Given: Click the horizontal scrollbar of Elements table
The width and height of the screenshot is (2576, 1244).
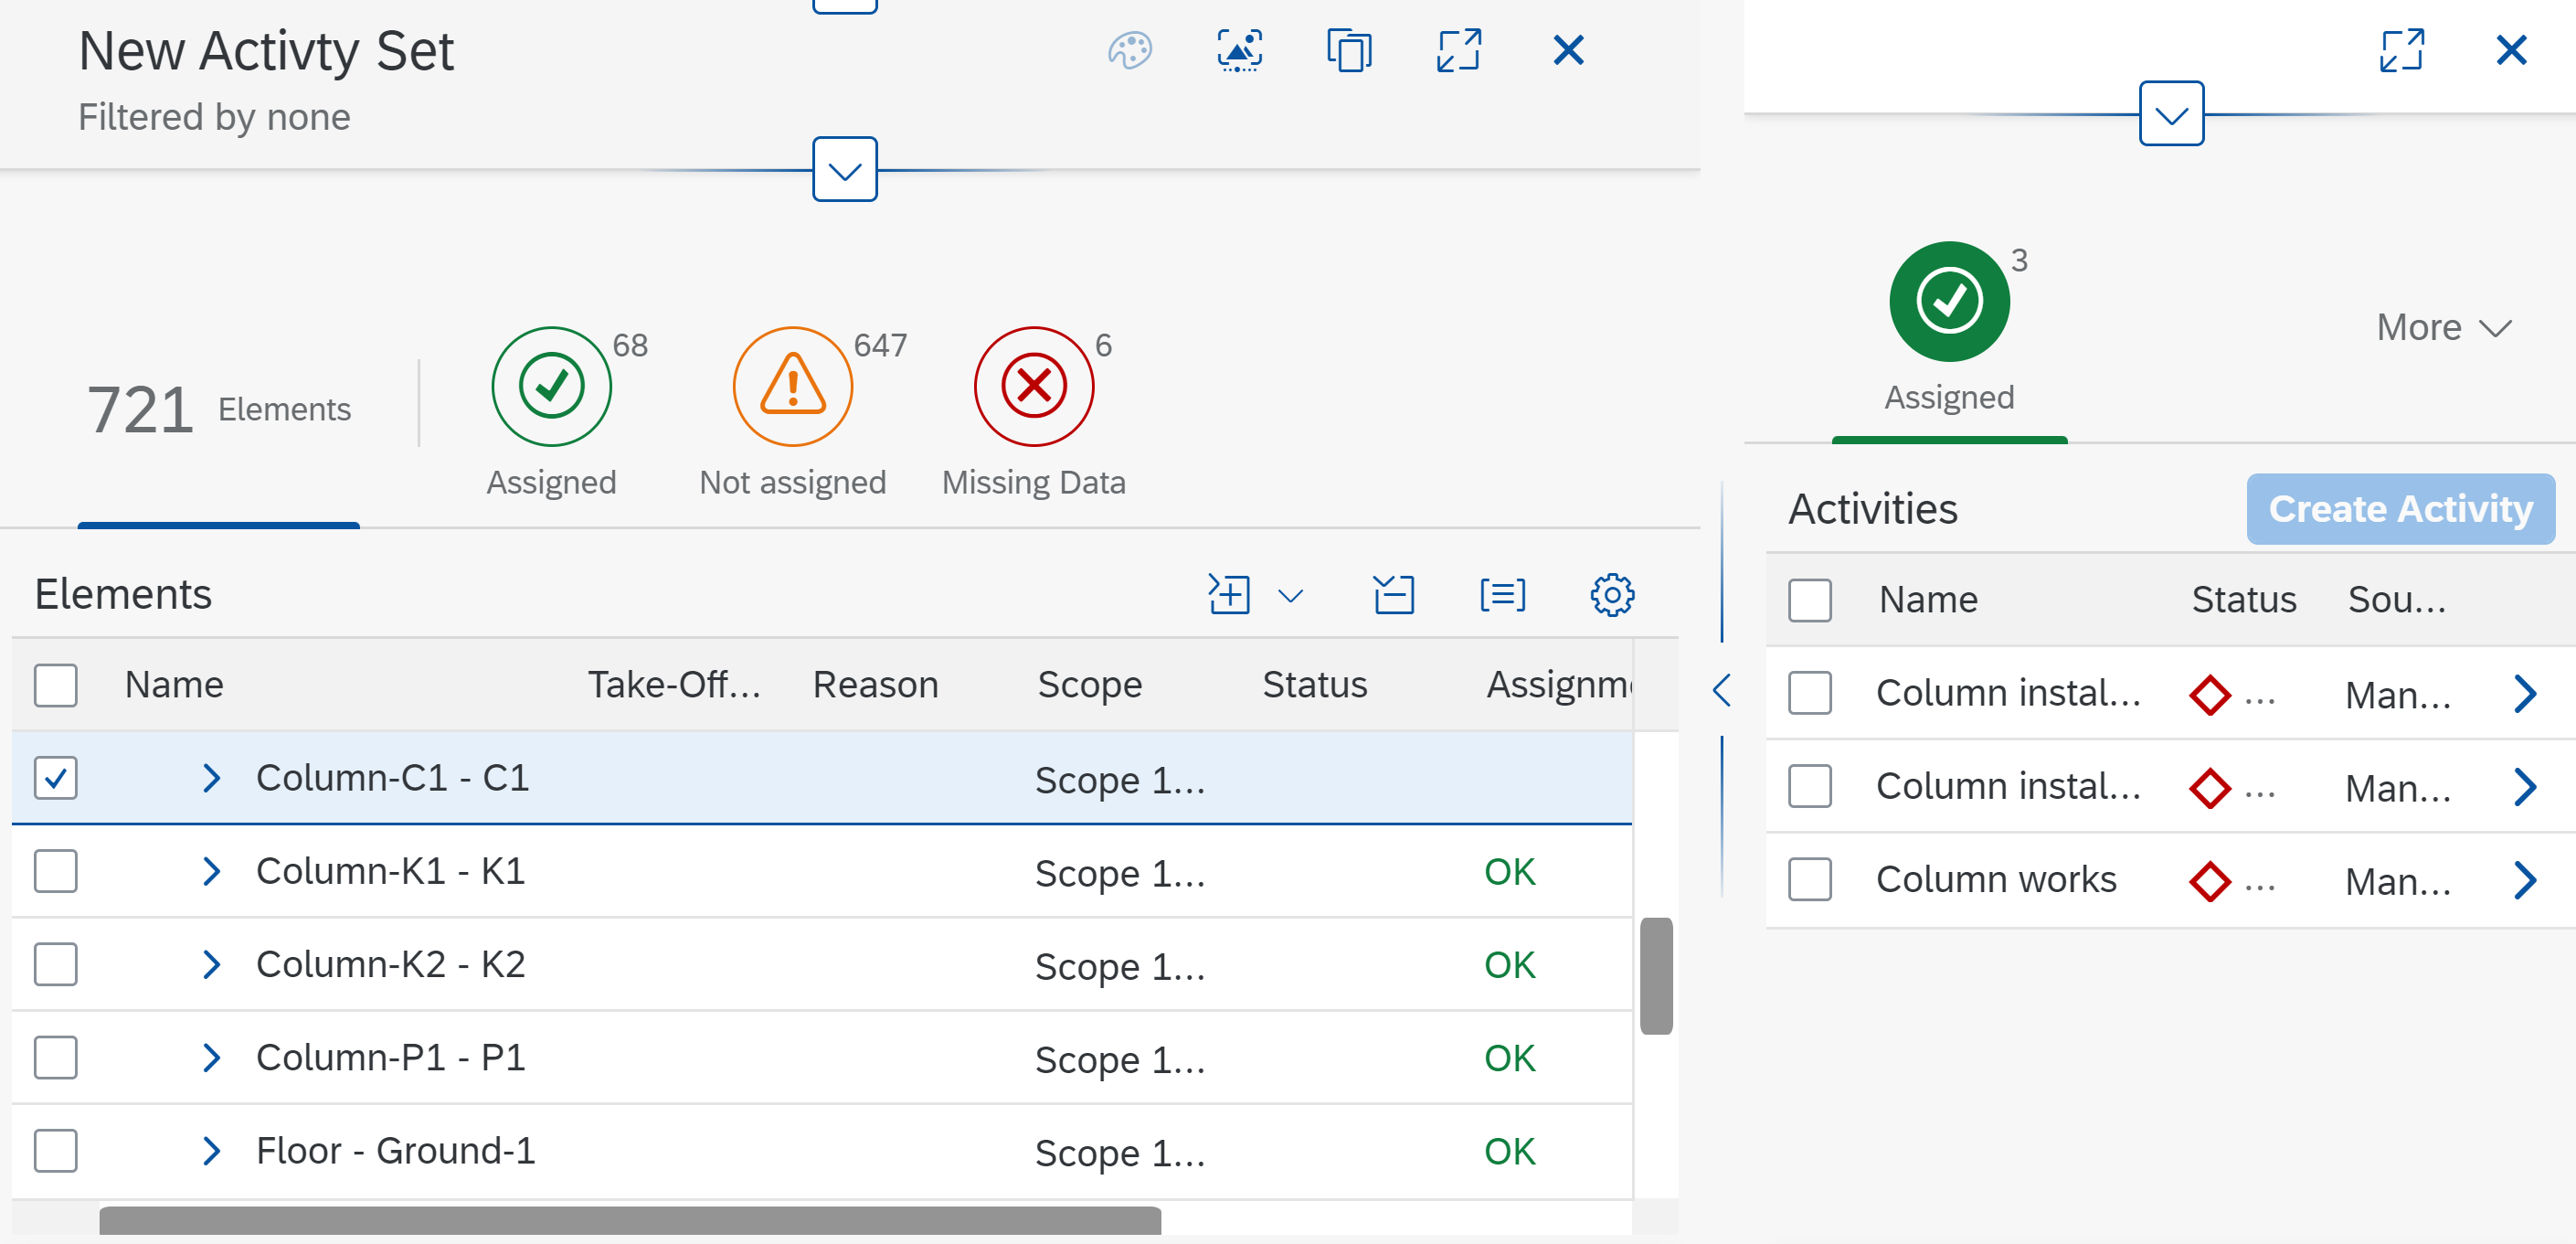Looking at the screenshot, I should [x=630, y=1221].
